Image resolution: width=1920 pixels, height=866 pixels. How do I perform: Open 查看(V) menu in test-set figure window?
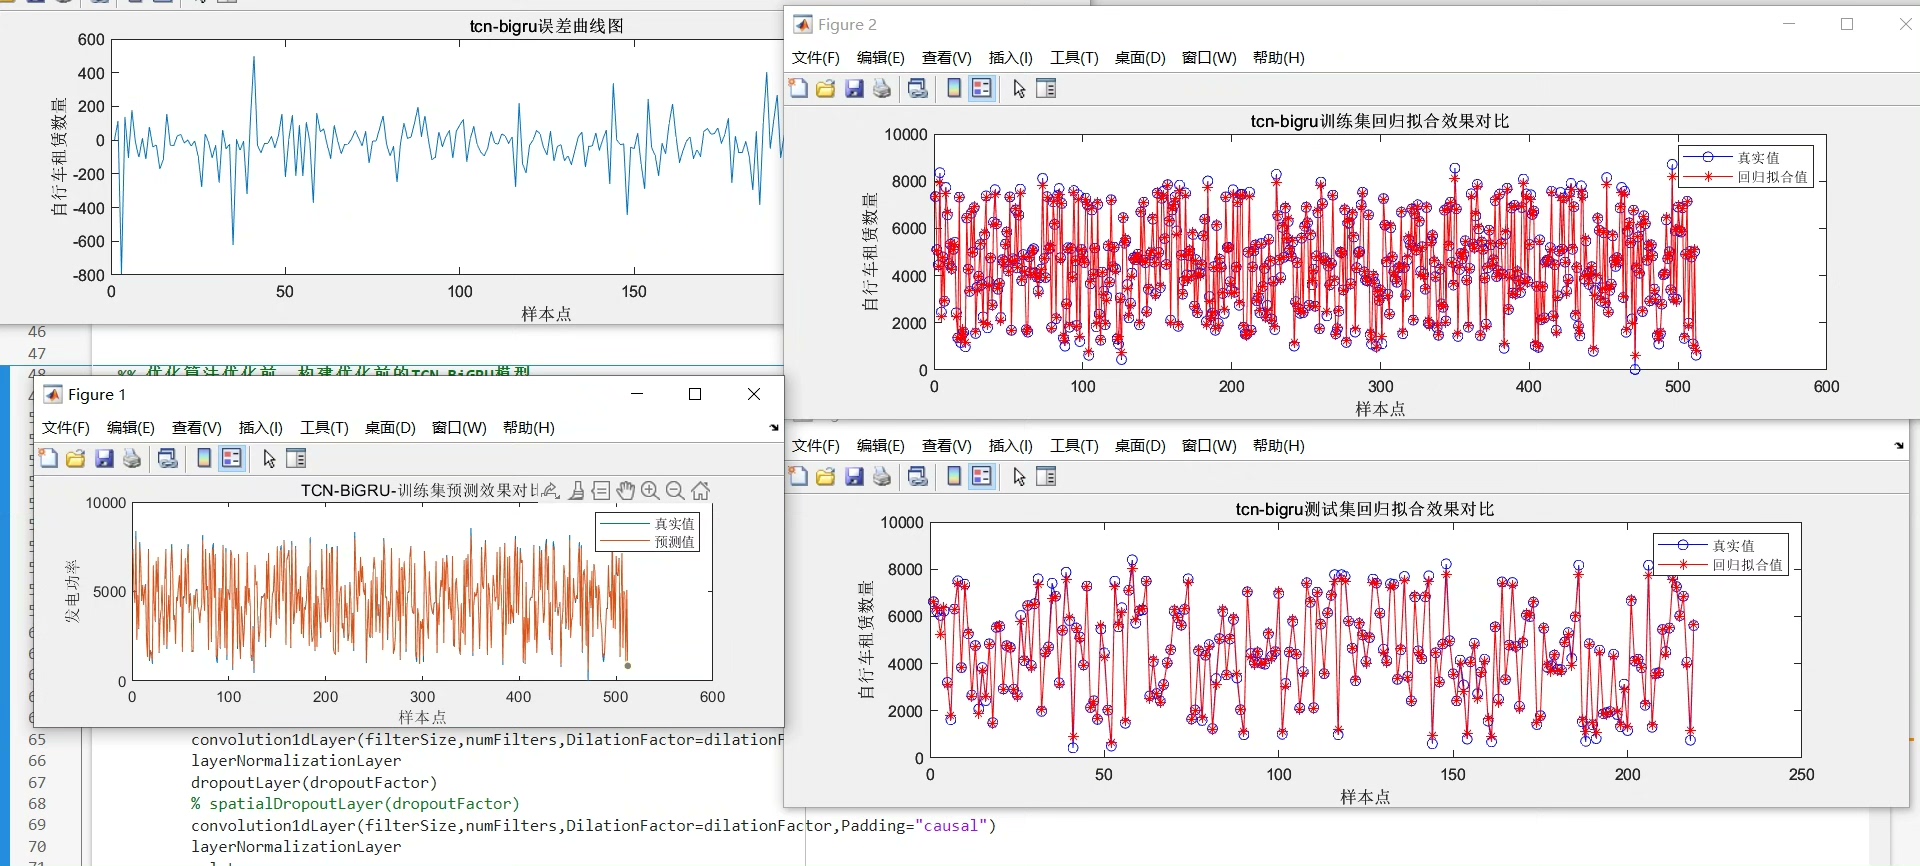(947, 445)
